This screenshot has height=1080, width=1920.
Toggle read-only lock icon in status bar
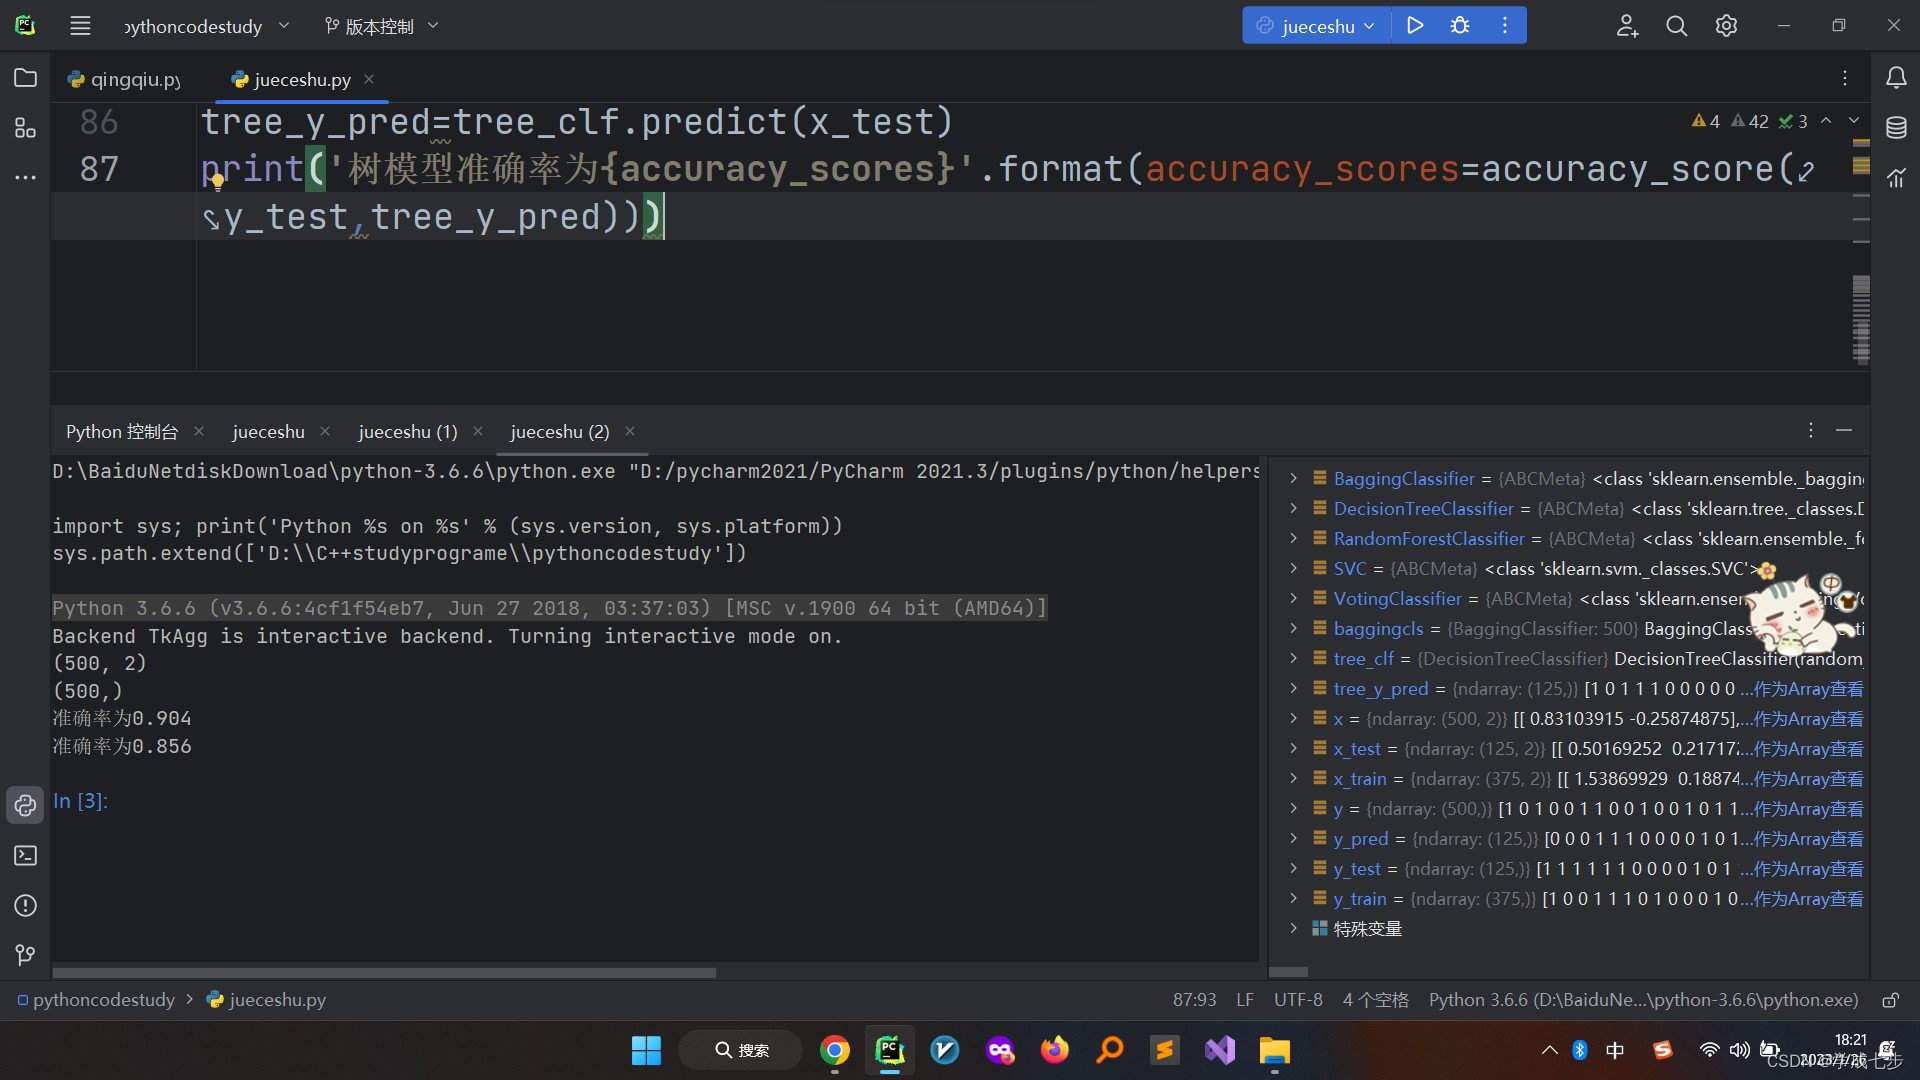pyautogui.click(x=1890, y=1000)
